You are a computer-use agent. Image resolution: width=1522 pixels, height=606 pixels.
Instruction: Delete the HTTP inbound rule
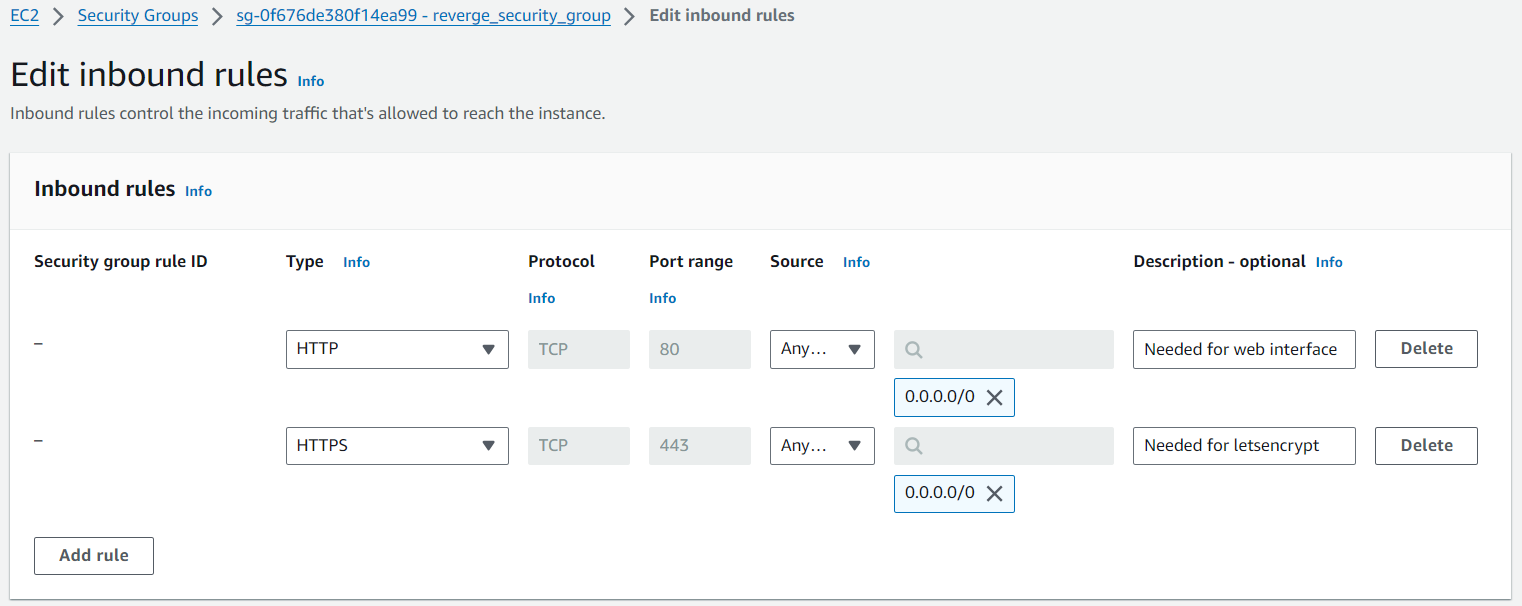click(1426, 349)
